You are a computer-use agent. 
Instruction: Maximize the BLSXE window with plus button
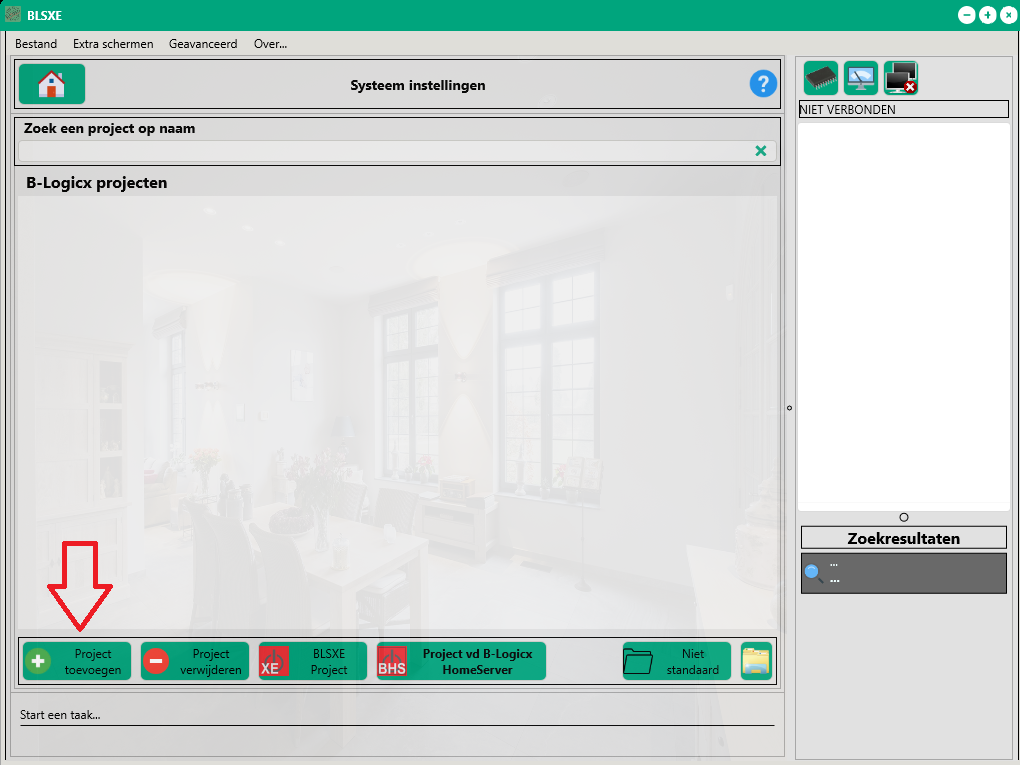[x=987, y=15]
